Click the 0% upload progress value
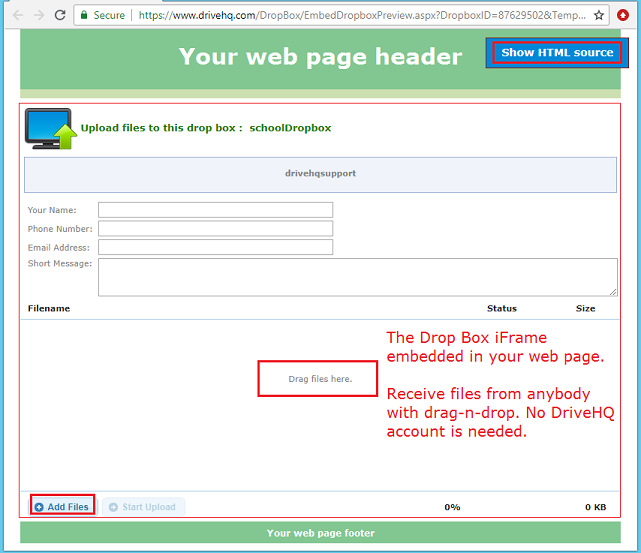 point(452,507)
